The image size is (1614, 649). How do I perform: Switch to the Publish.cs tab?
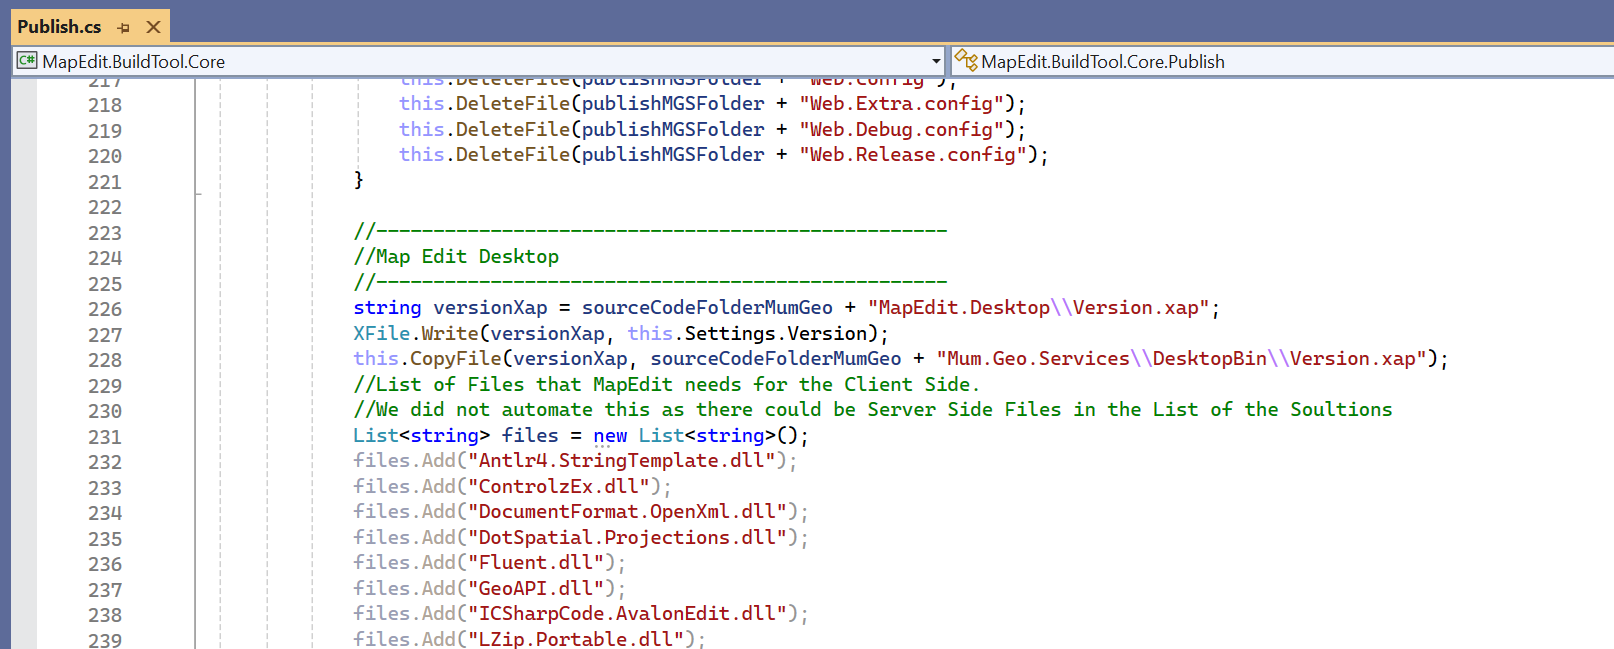[x=59, y=27]
